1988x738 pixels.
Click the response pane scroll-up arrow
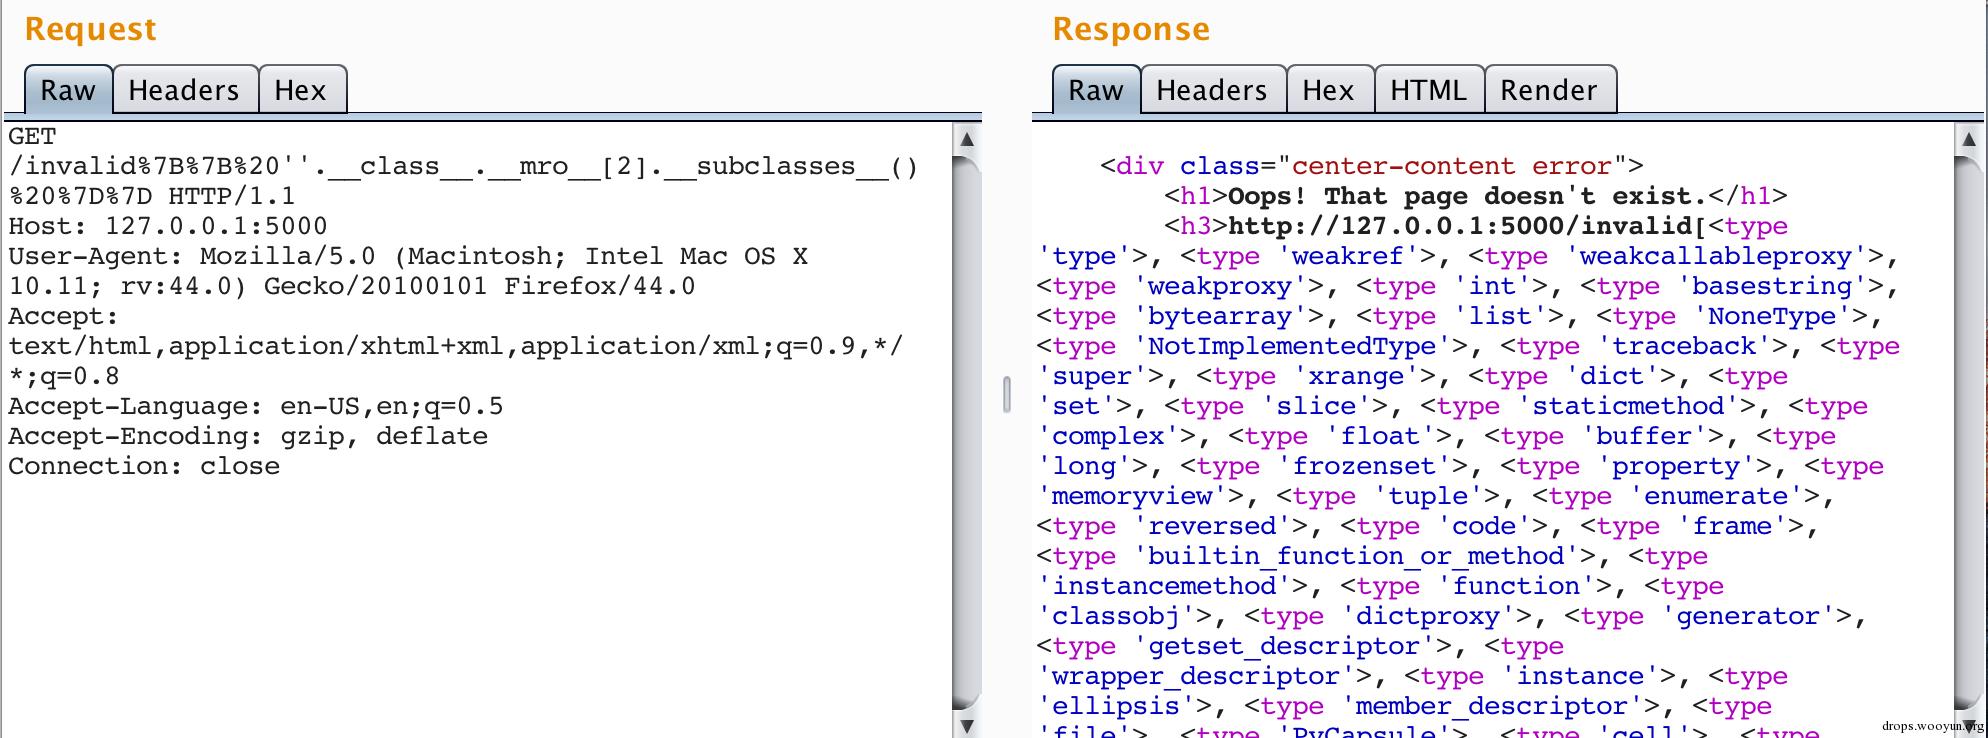(x=1968, y=139)
